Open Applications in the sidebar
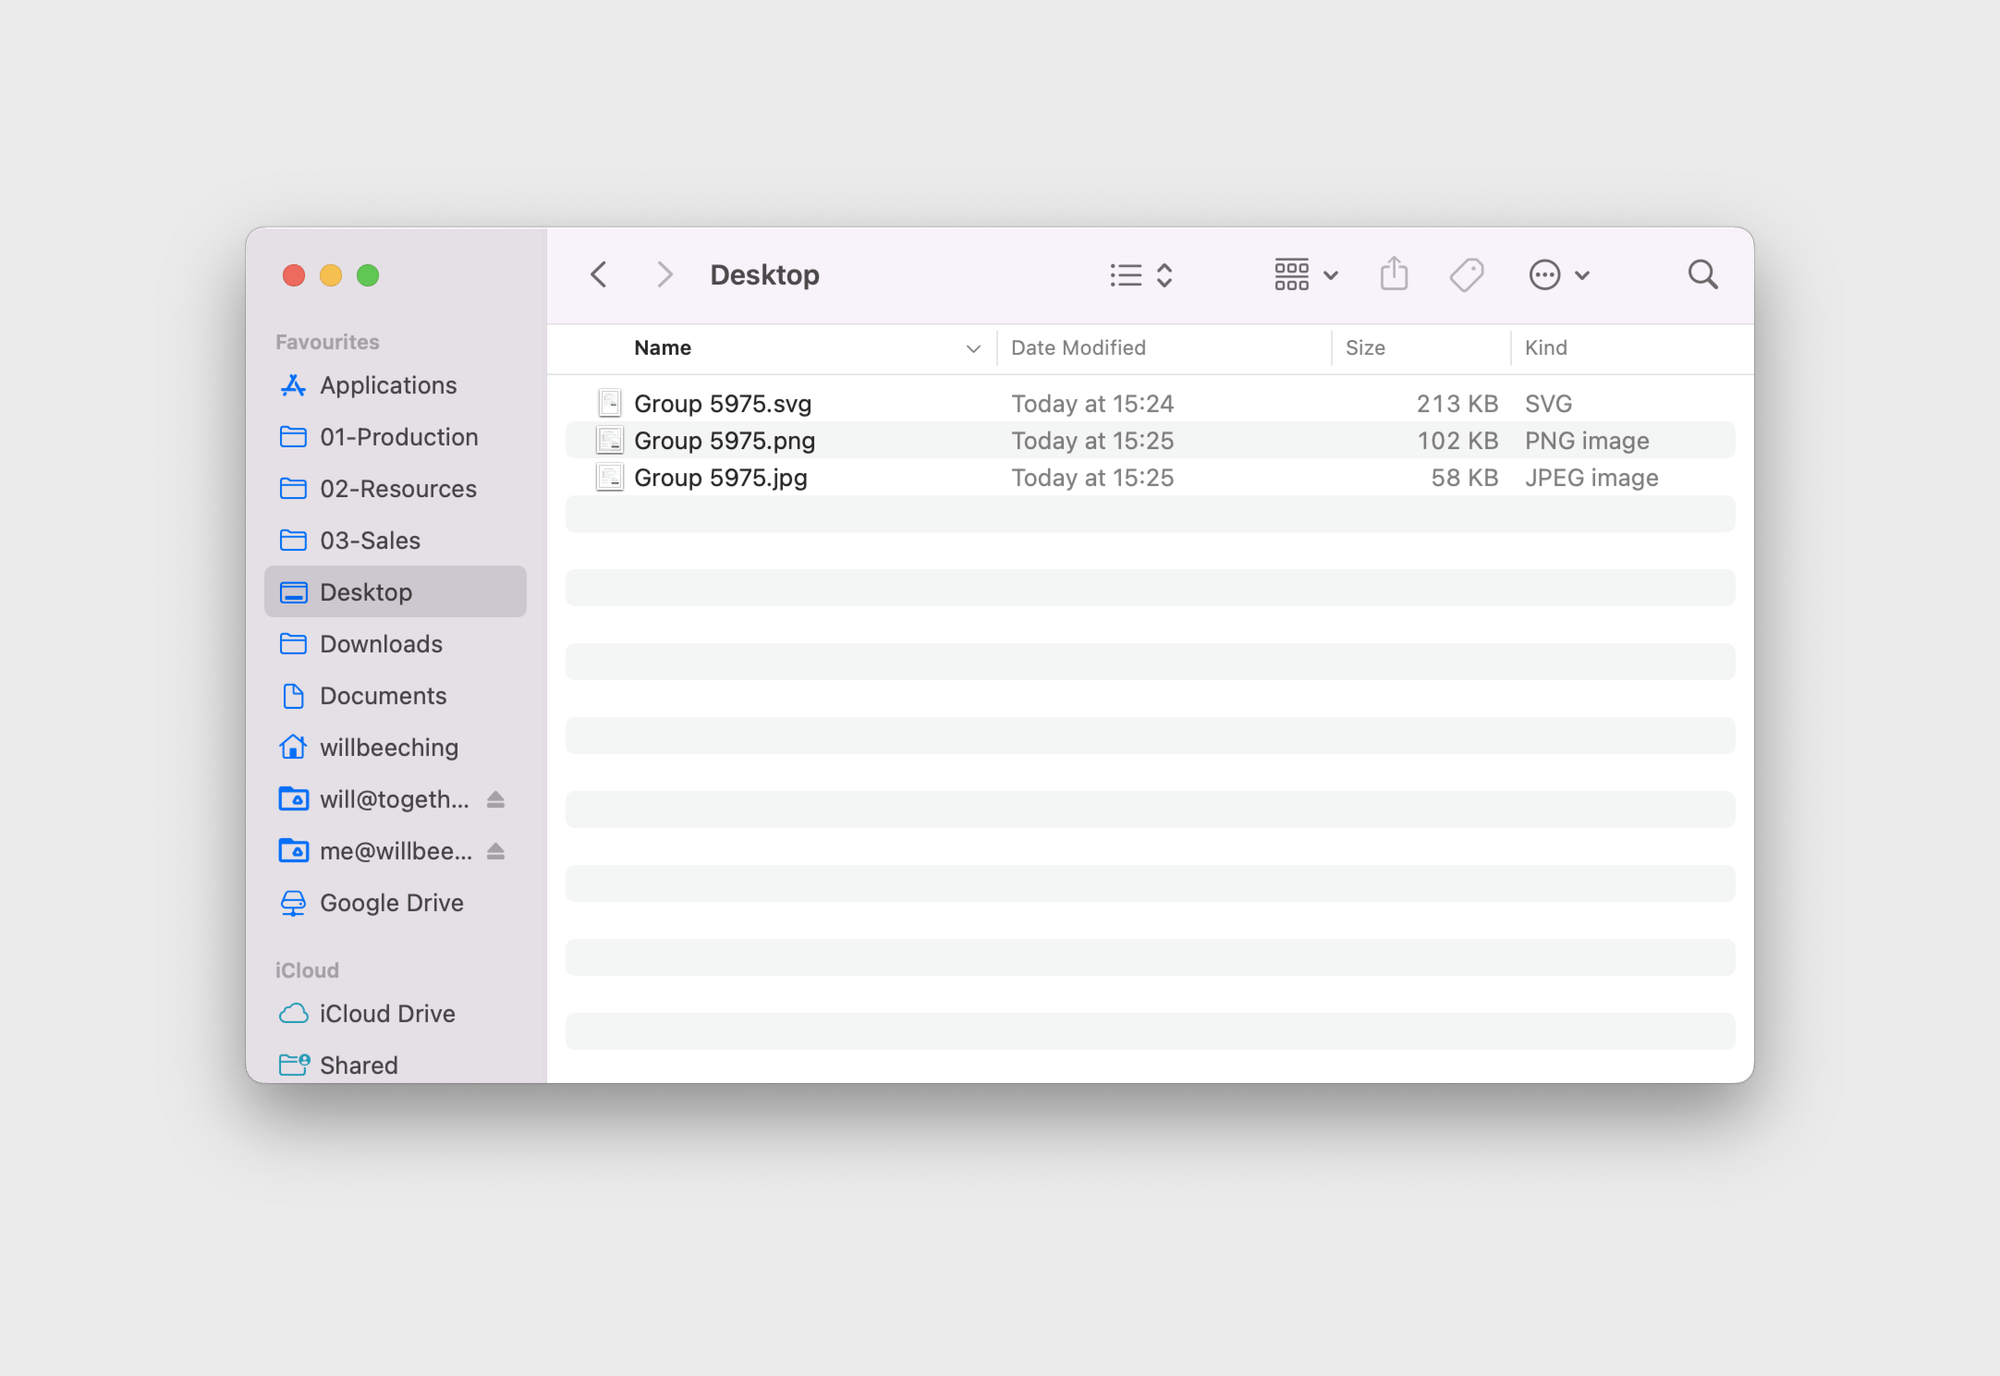The image size is (2000, 1376). coord(387,385)
